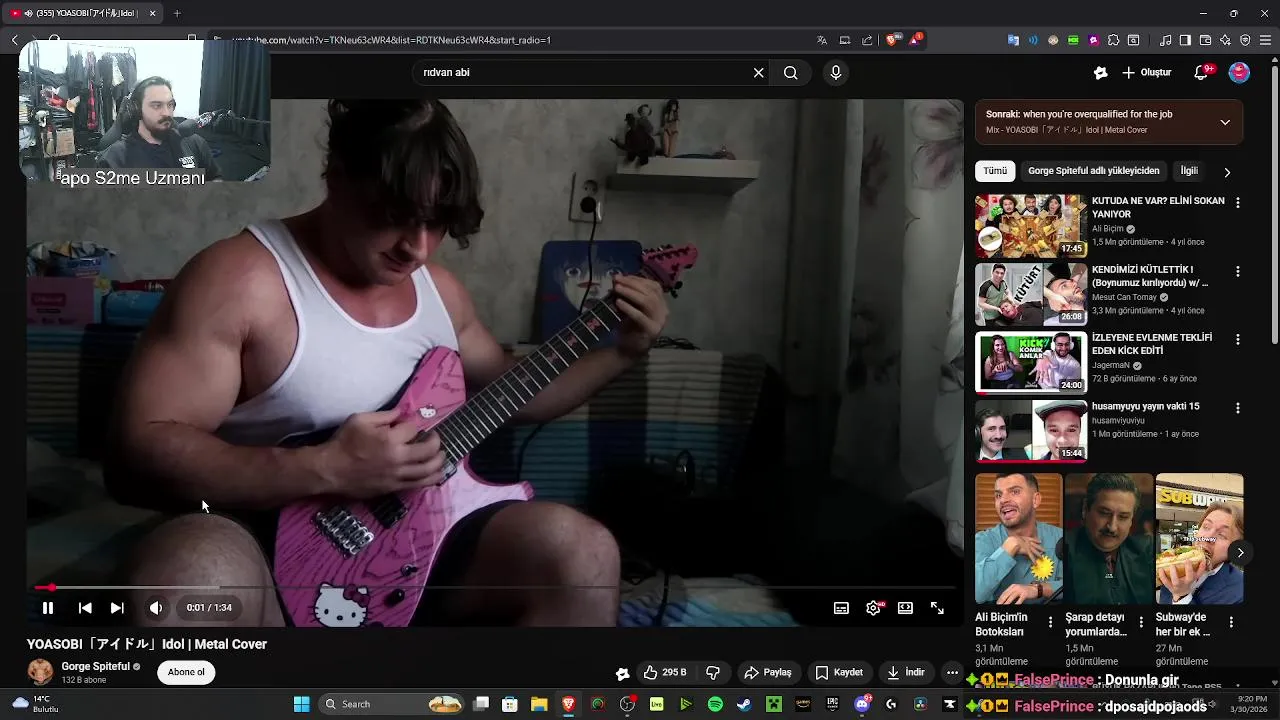
Task: Open Brave Wallet icon
Action: click(x=1205, y=40)
